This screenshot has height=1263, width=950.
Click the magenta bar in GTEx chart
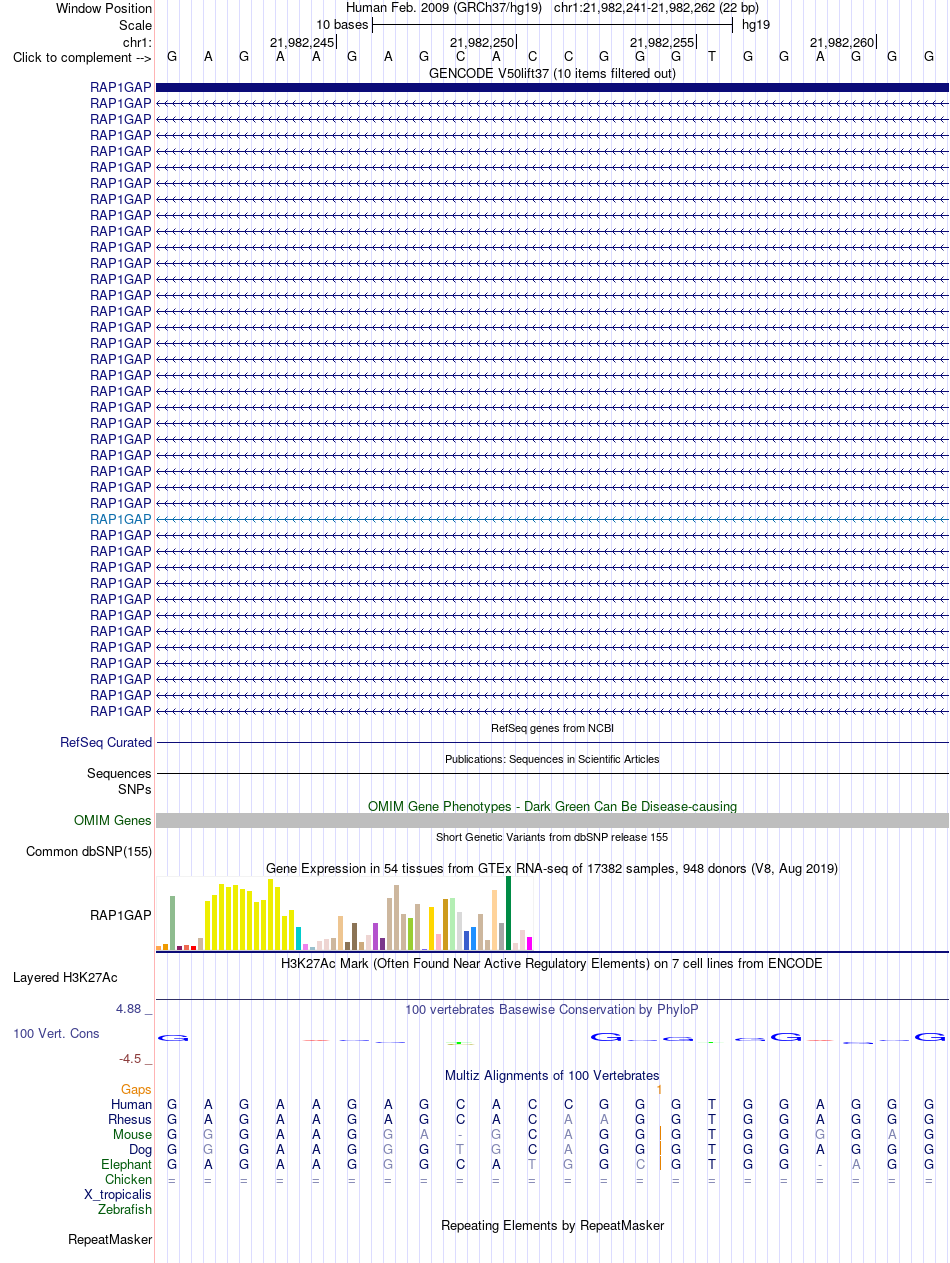click(529, 942)
